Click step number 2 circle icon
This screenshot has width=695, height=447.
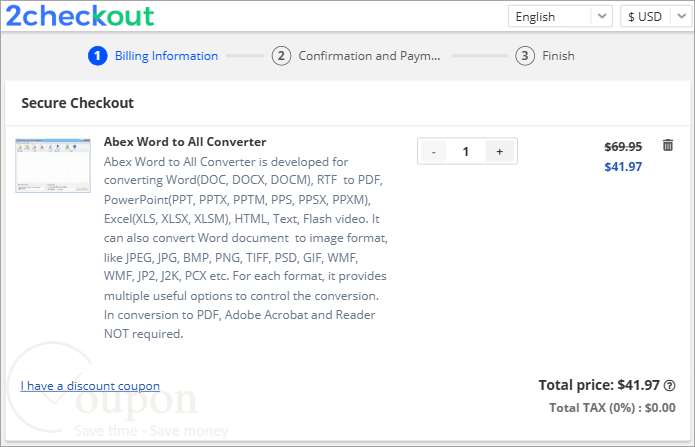[x=281, y=56]
